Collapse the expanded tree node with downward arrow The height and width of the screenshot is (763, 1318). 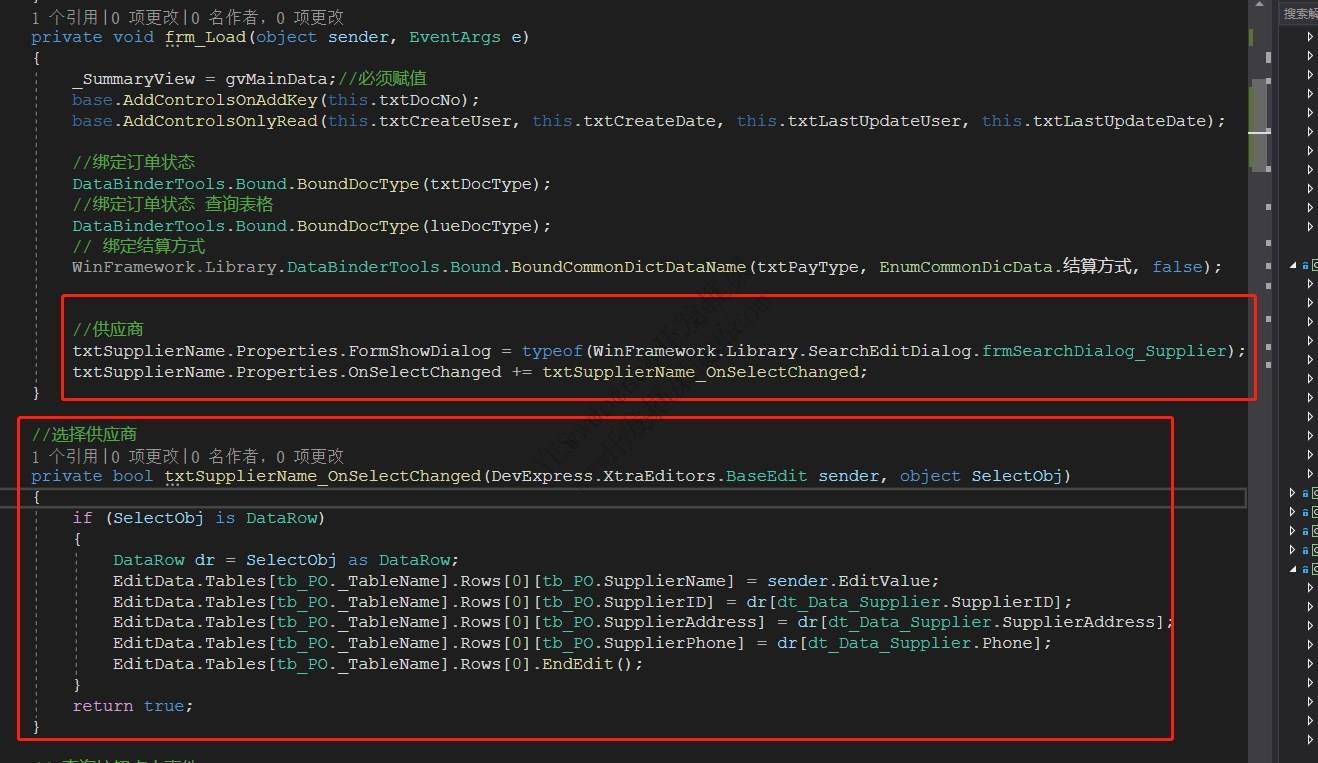tap(1291, 265)
